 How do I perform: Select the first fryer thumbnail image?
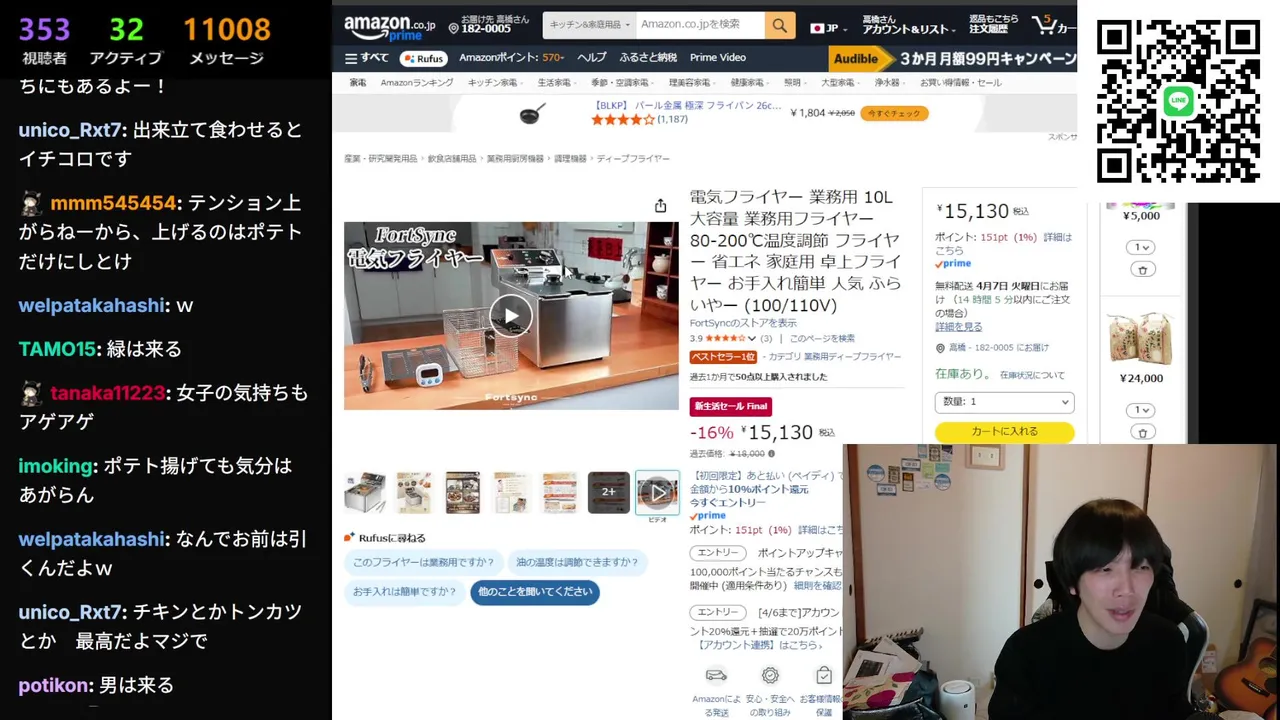click(x=365, y=492)
